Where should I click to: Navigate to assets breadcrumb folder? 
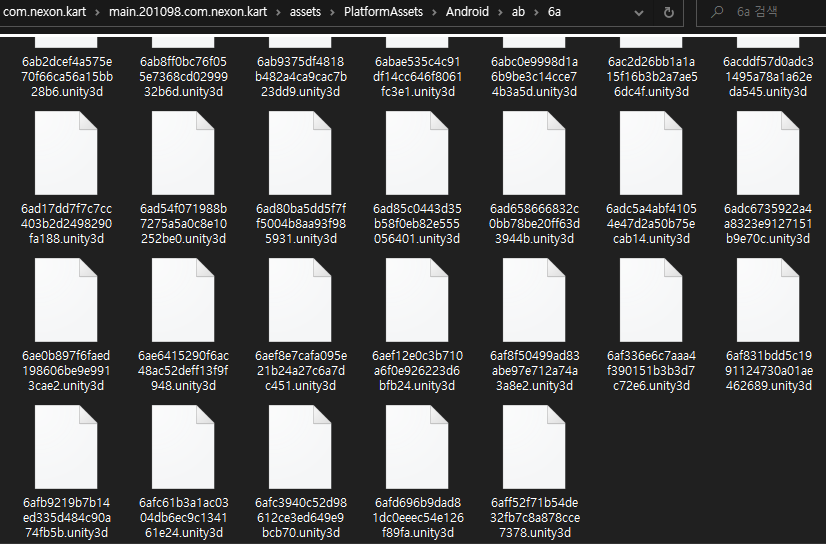point(305,12)
